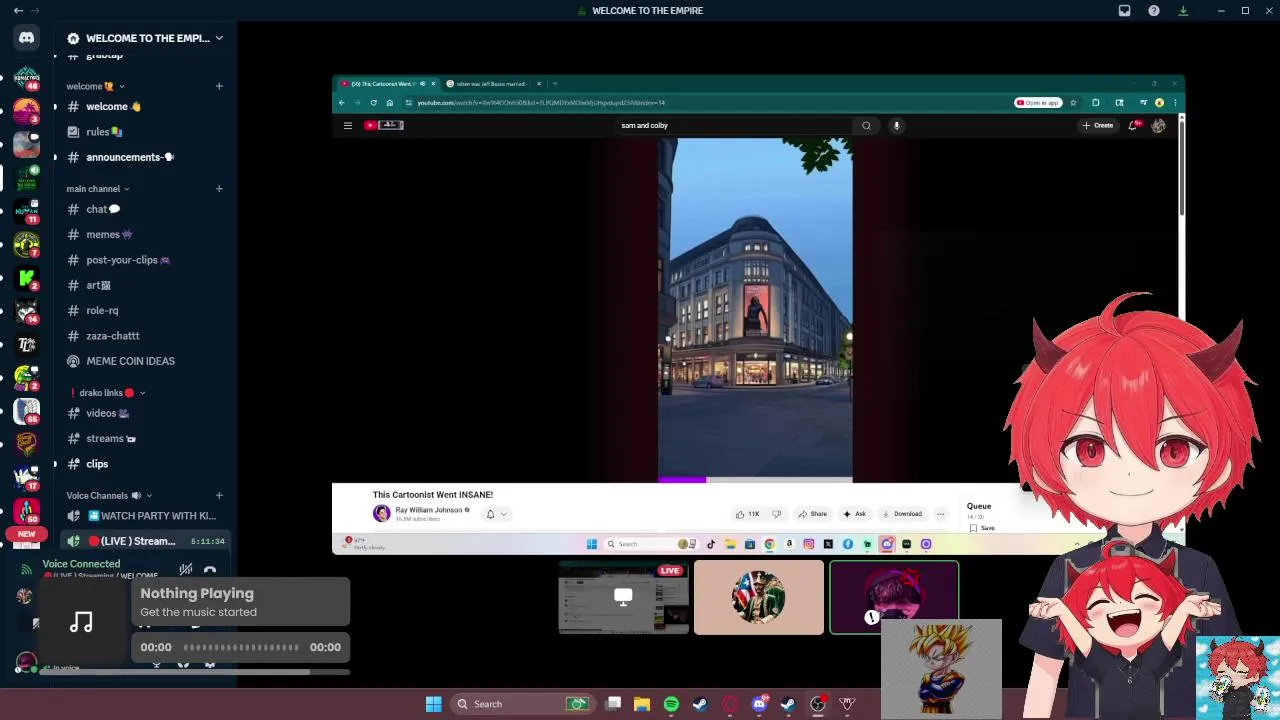Switch to Jeff Bezos Chrome tab
This screenshot has width=1280, height=720.
click(493, 83)
